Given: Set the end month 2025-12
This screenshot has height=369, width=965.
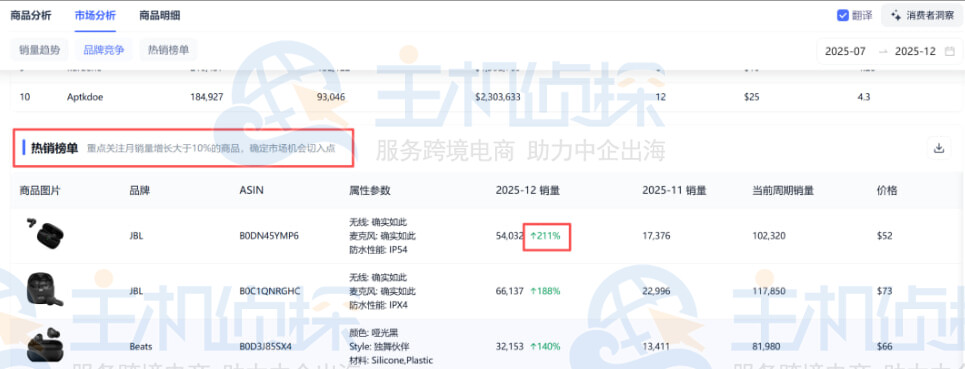Looking at the screenshot, I should pos(915,52).
